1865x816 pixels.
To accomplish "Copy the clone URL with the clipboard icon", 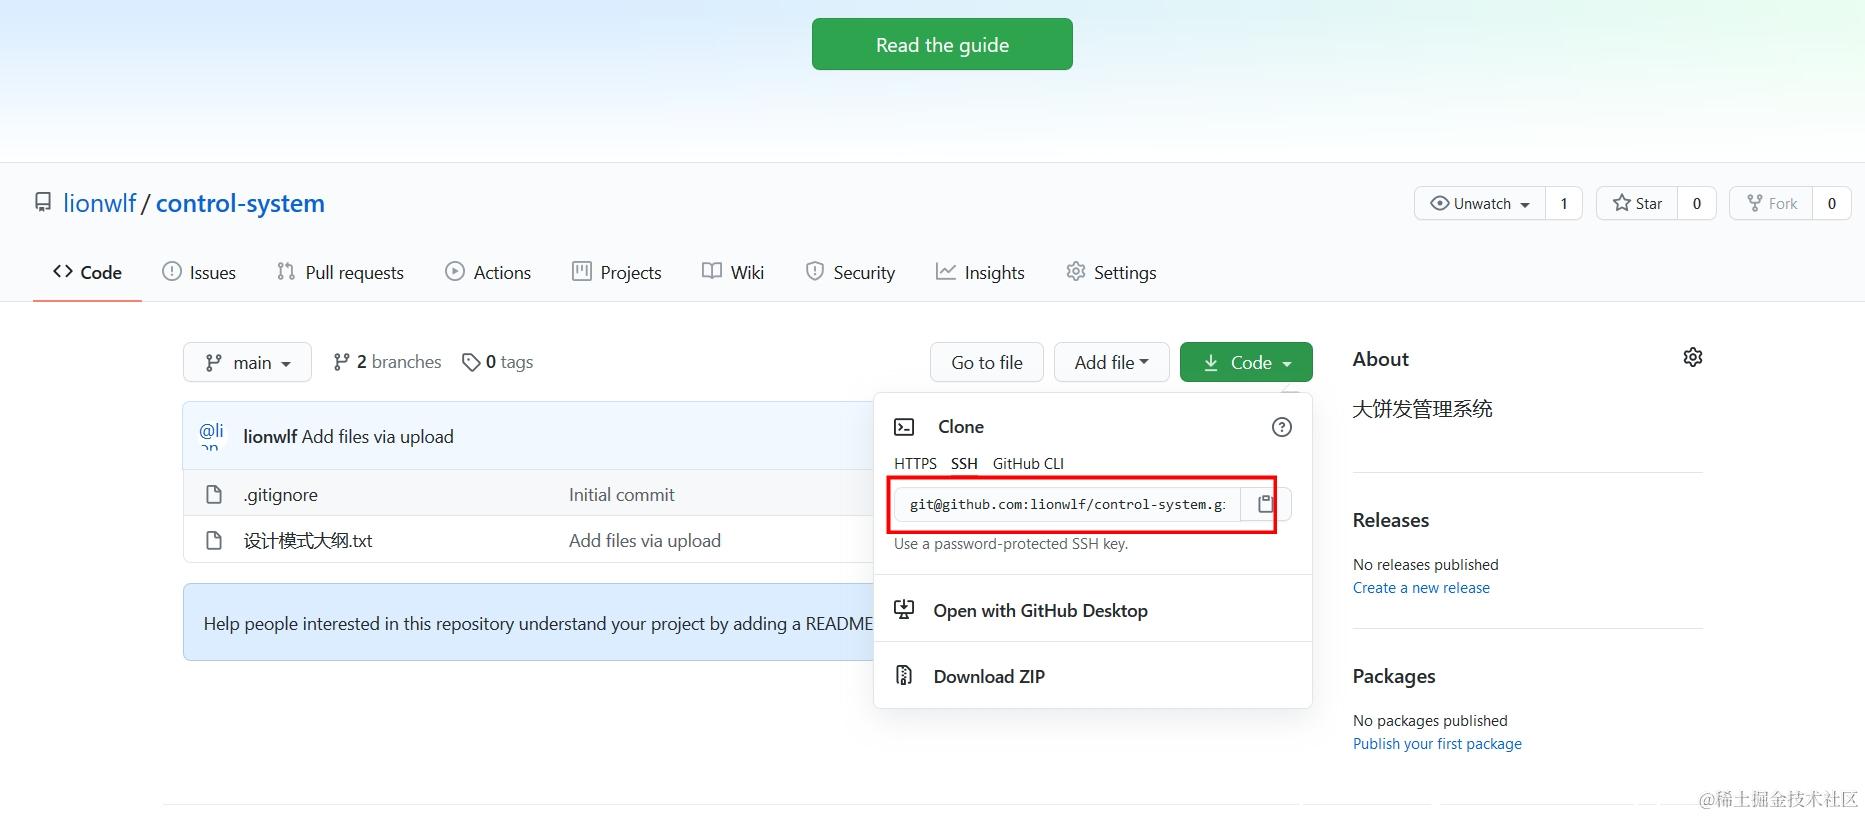I will (1266, 504).
